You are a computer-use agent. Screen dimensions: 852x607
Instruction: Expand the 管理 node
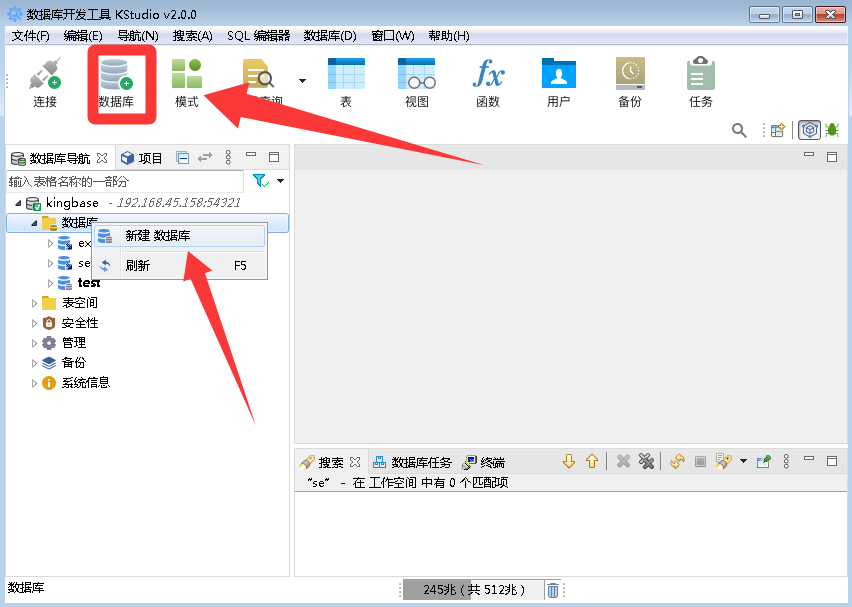[x=34, y=343]
